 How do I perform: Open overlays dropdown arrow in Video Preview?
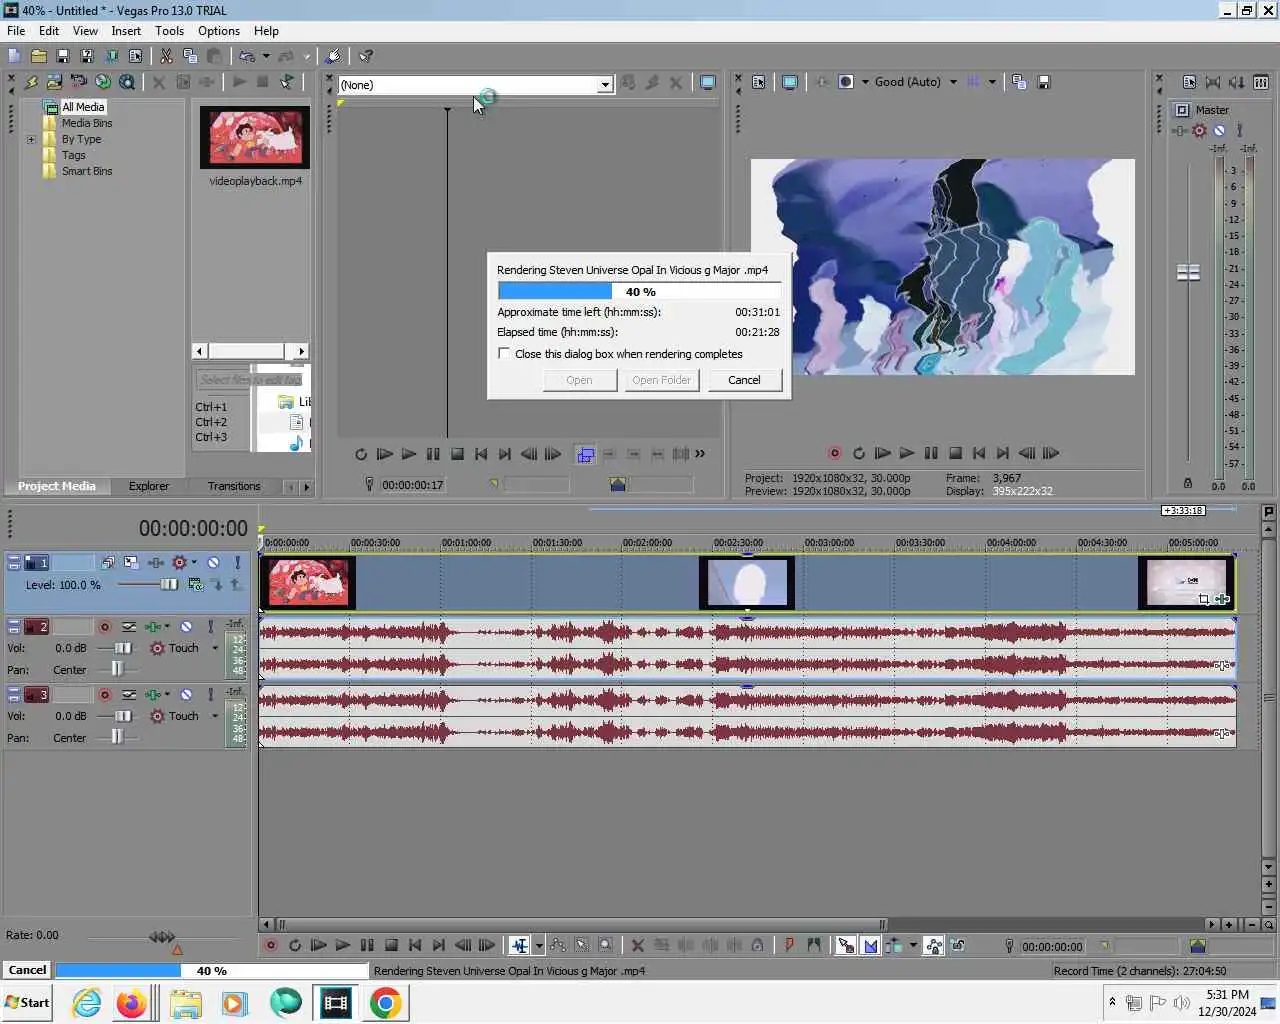[992, 82]
